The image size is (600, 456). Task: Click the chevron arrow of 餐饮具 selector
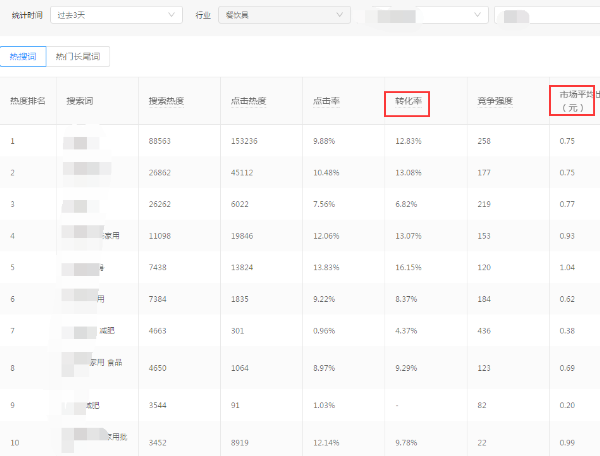340,15
